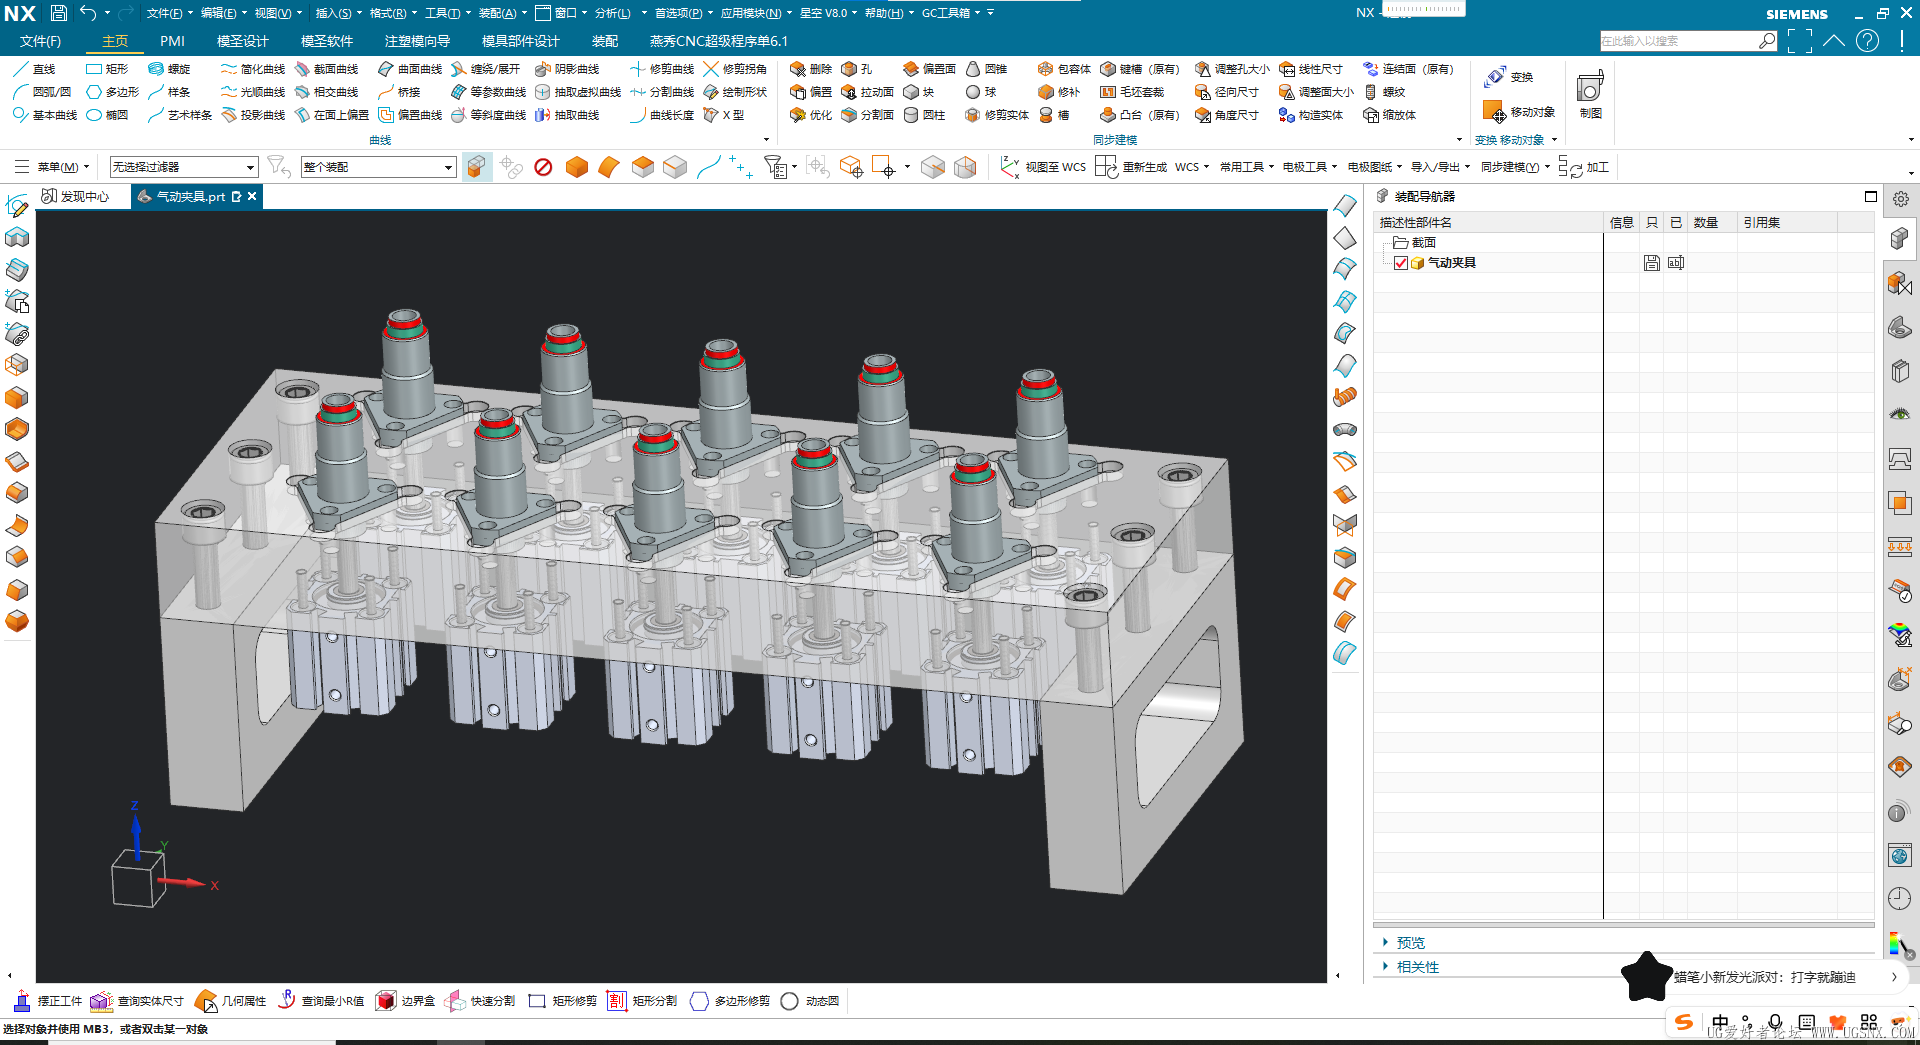Viewport: 1920px width, 1045px height.
Task: Open the 装配 ribbon tab
Action: tap(605, 41)
